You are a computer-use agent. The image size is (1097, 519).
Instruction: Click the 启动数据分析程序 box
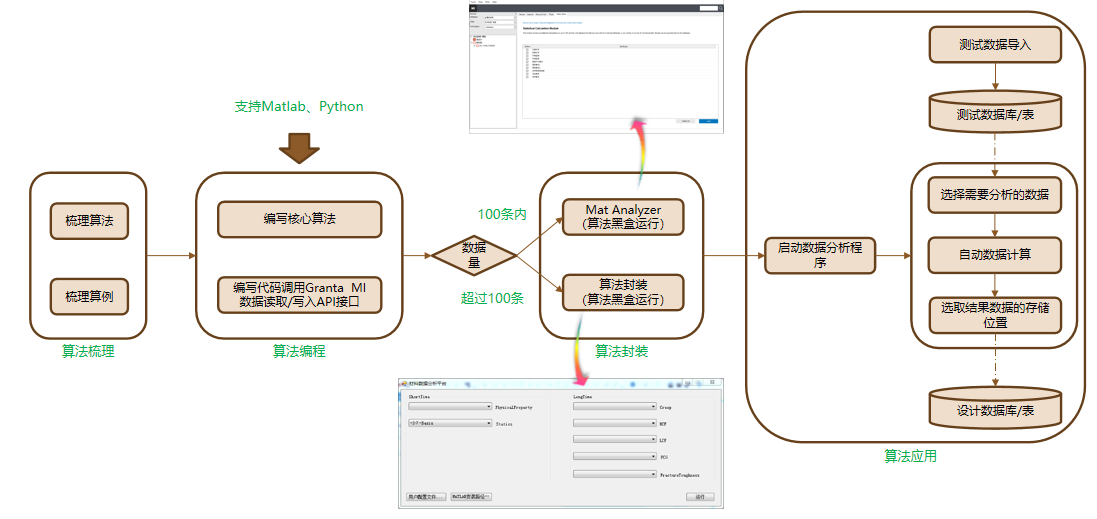point(820,255)
